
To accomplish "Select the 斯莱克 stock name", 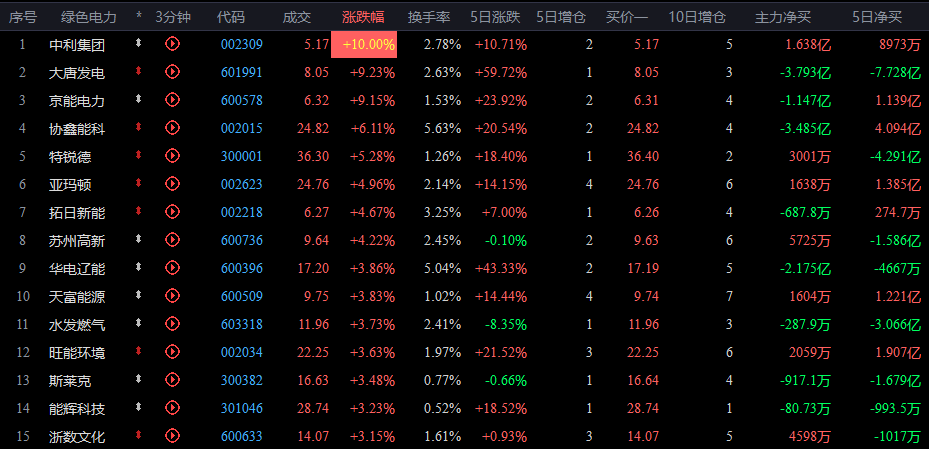I will [x=70, y=381].
